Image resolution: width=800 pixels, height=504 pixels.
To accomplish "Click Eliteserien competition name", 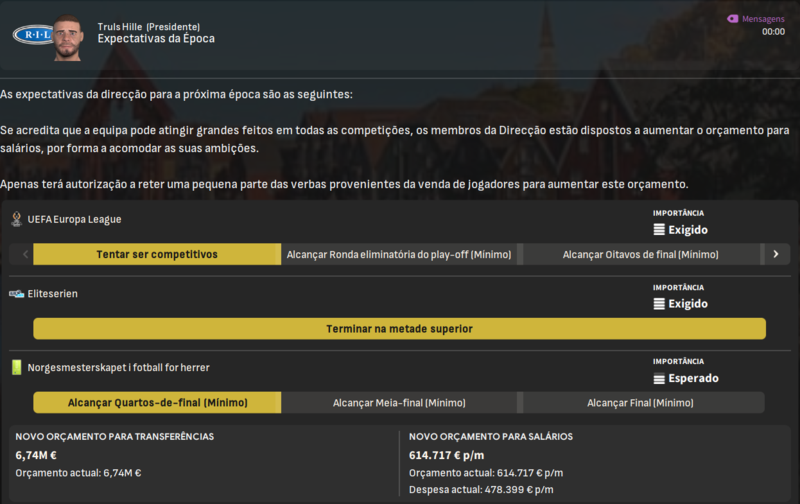I will click(x=53, y=294).
